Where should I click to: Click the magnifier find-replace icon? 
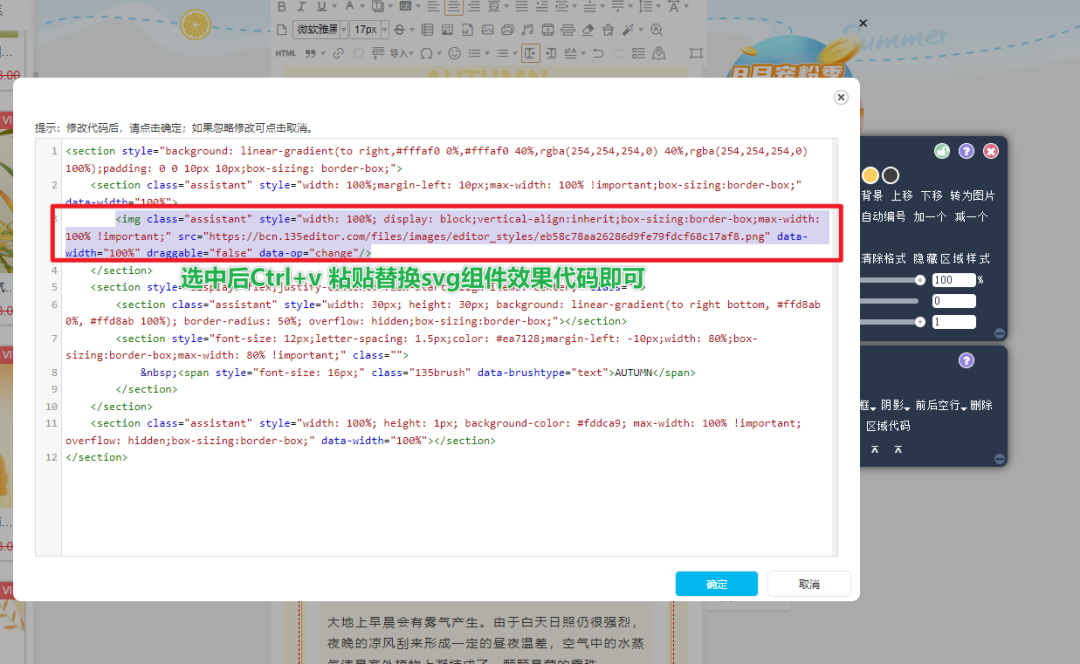[656, 30]
